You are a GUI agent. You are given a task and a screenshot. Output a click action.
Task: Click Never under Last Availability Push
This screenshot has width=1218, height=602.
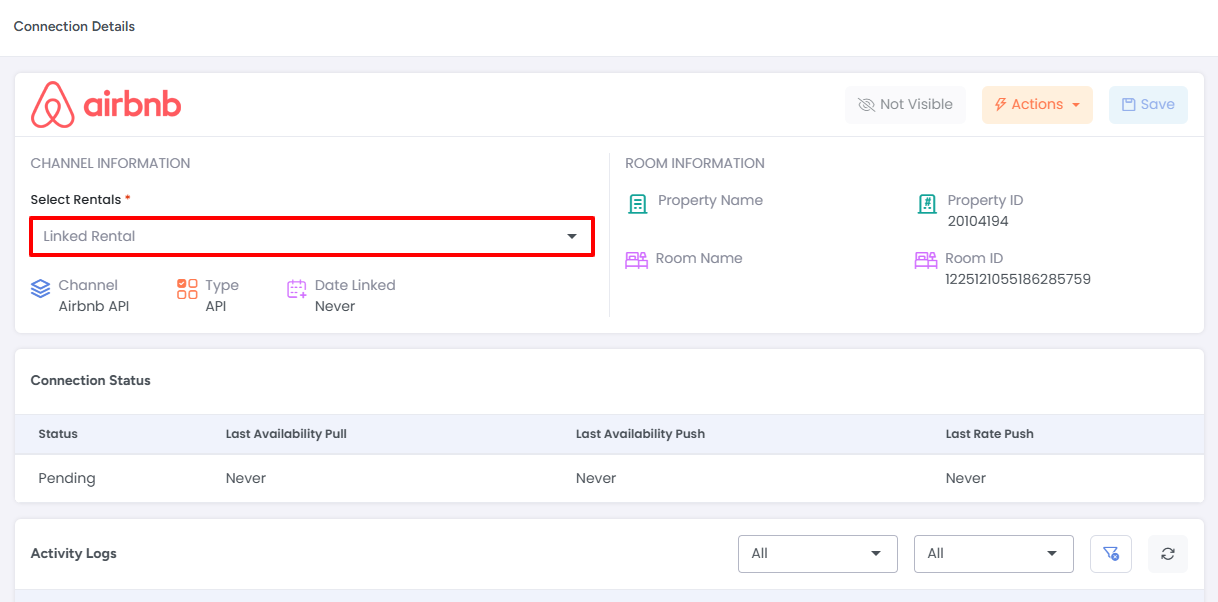pos(596,478)
